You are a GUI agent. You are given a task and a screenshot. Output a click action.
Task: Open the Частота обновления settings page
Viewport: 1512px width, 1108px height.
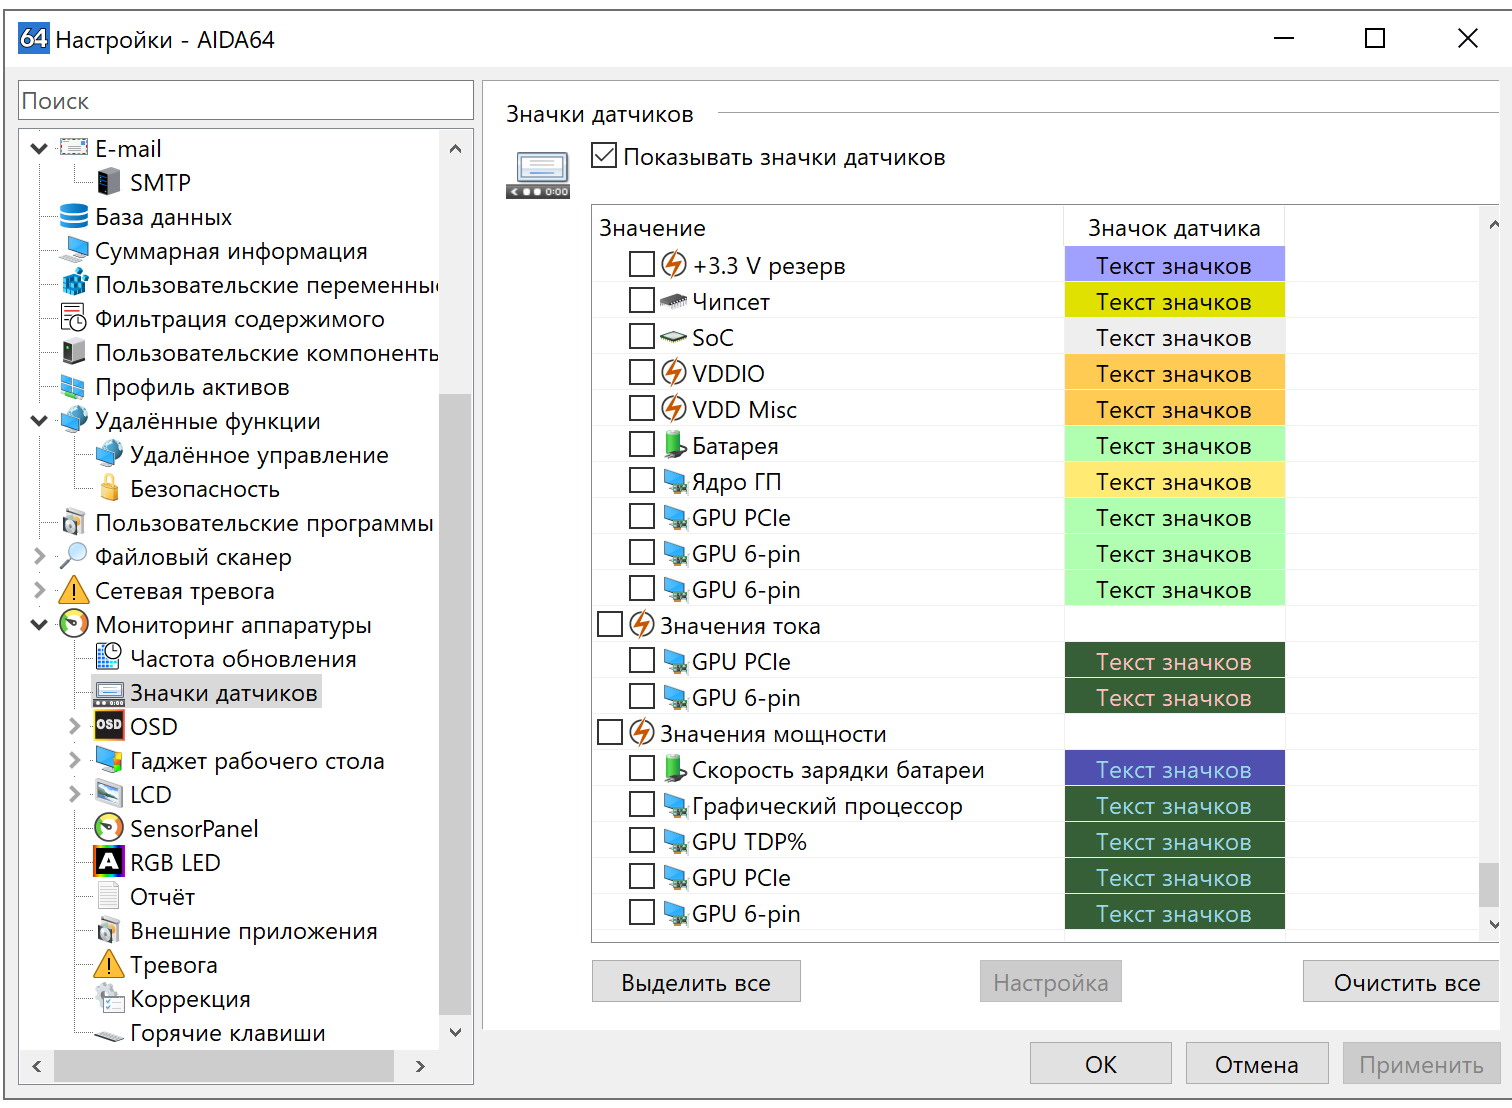tap(243, 658)
